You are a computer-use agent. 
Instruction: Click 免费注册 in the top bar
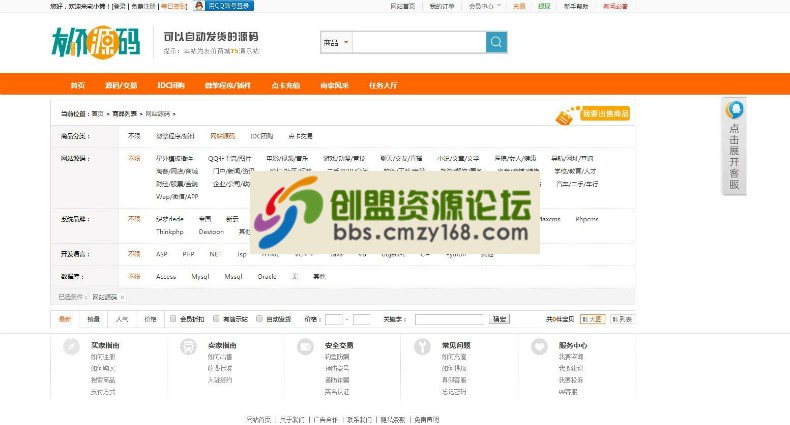click(x=144, y=7)
